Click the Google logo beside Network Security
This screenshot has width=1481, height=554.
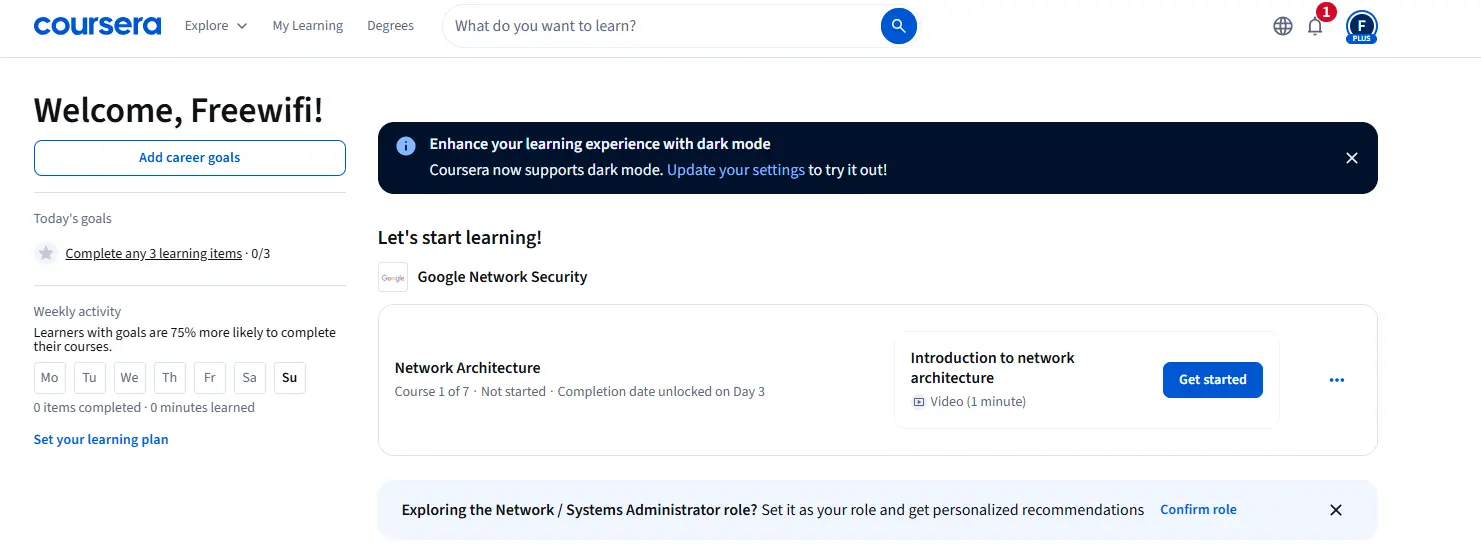click(x=393, y=277)
